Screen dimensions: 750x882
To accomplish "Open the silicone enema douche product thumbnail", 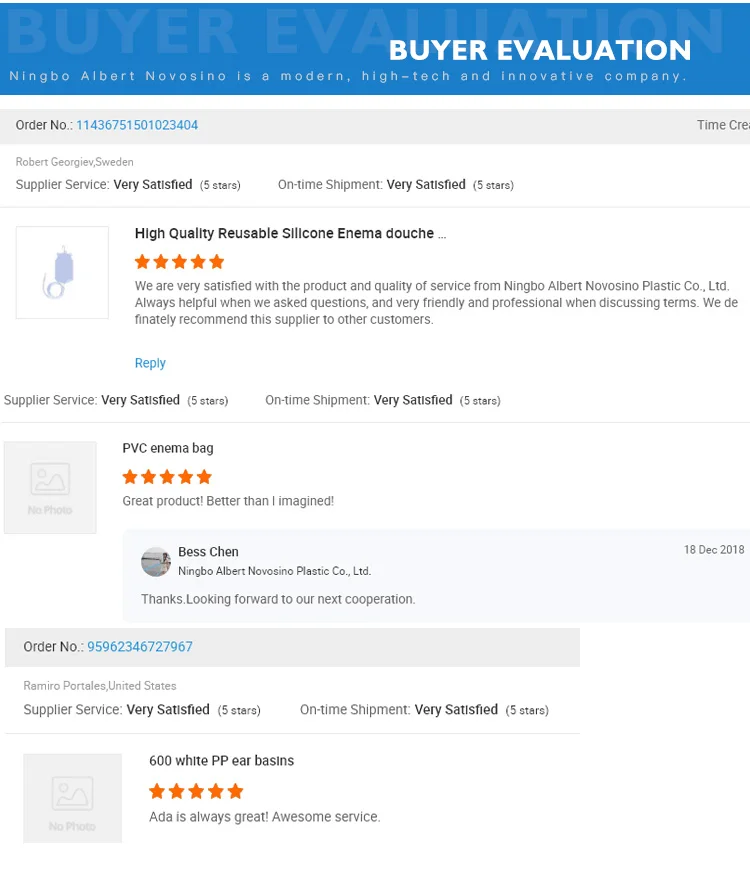I will [62, 272].
